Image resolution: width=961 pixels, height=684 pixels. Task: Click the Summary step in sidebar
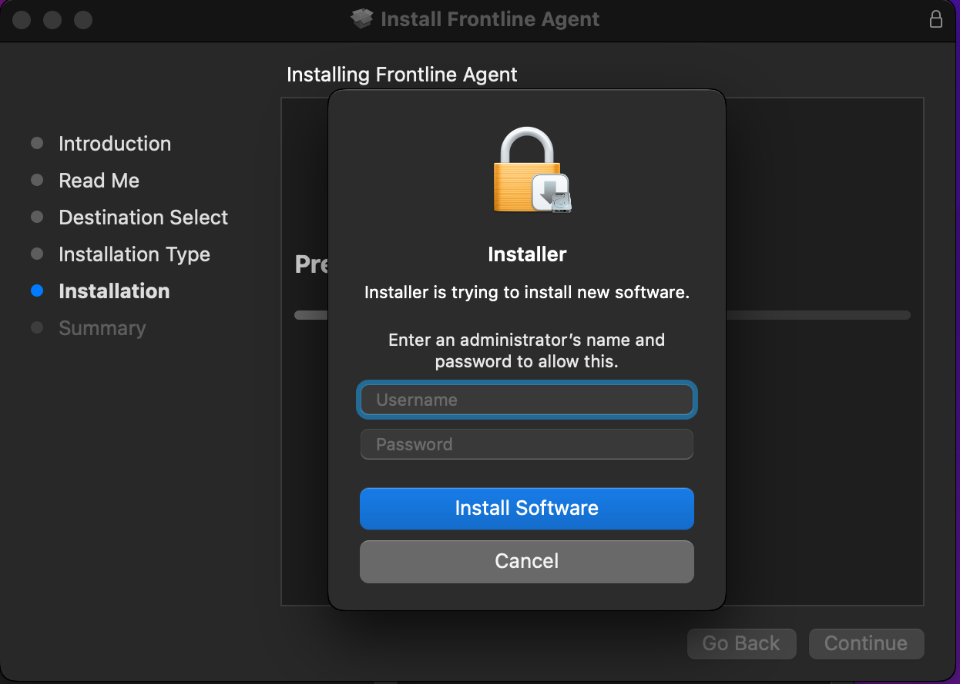pyautogui.click(x=102, y=328)
